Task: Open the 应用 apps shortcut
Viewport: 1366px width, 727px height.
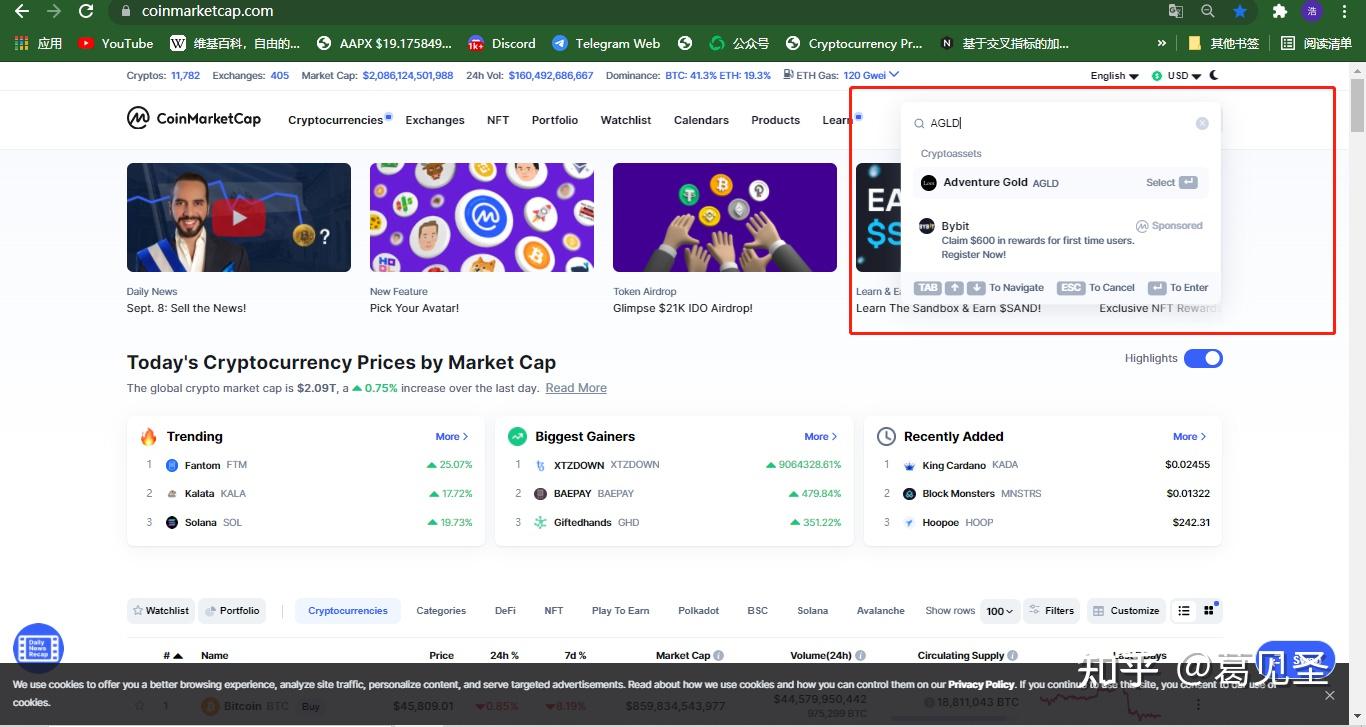Action: [37, 43]
